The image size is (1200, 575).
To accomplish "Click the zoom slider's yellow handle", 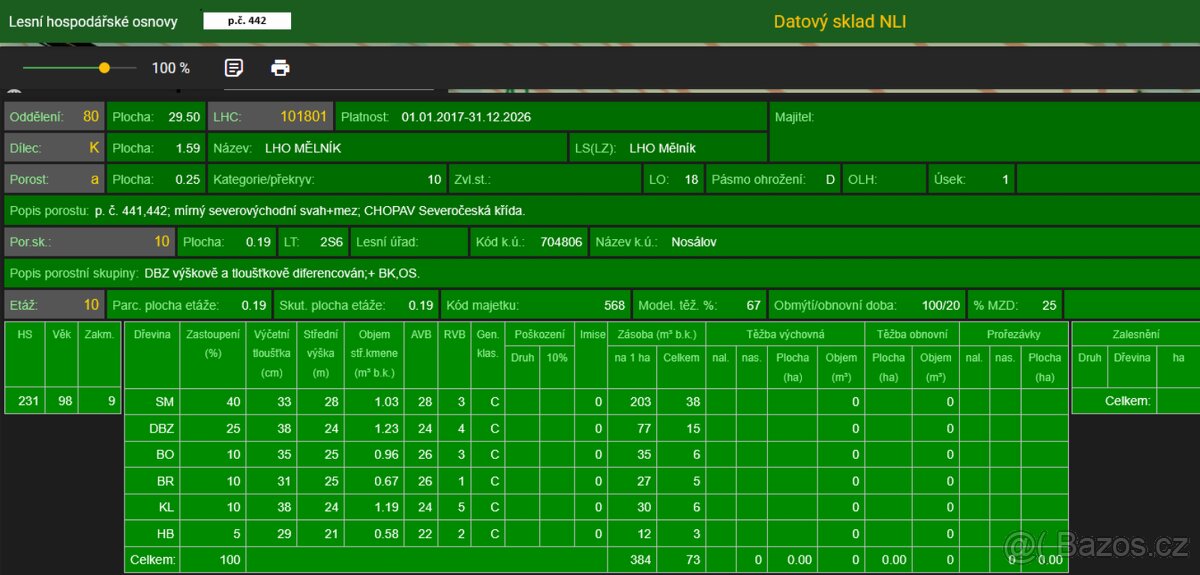I will (104, 68).
